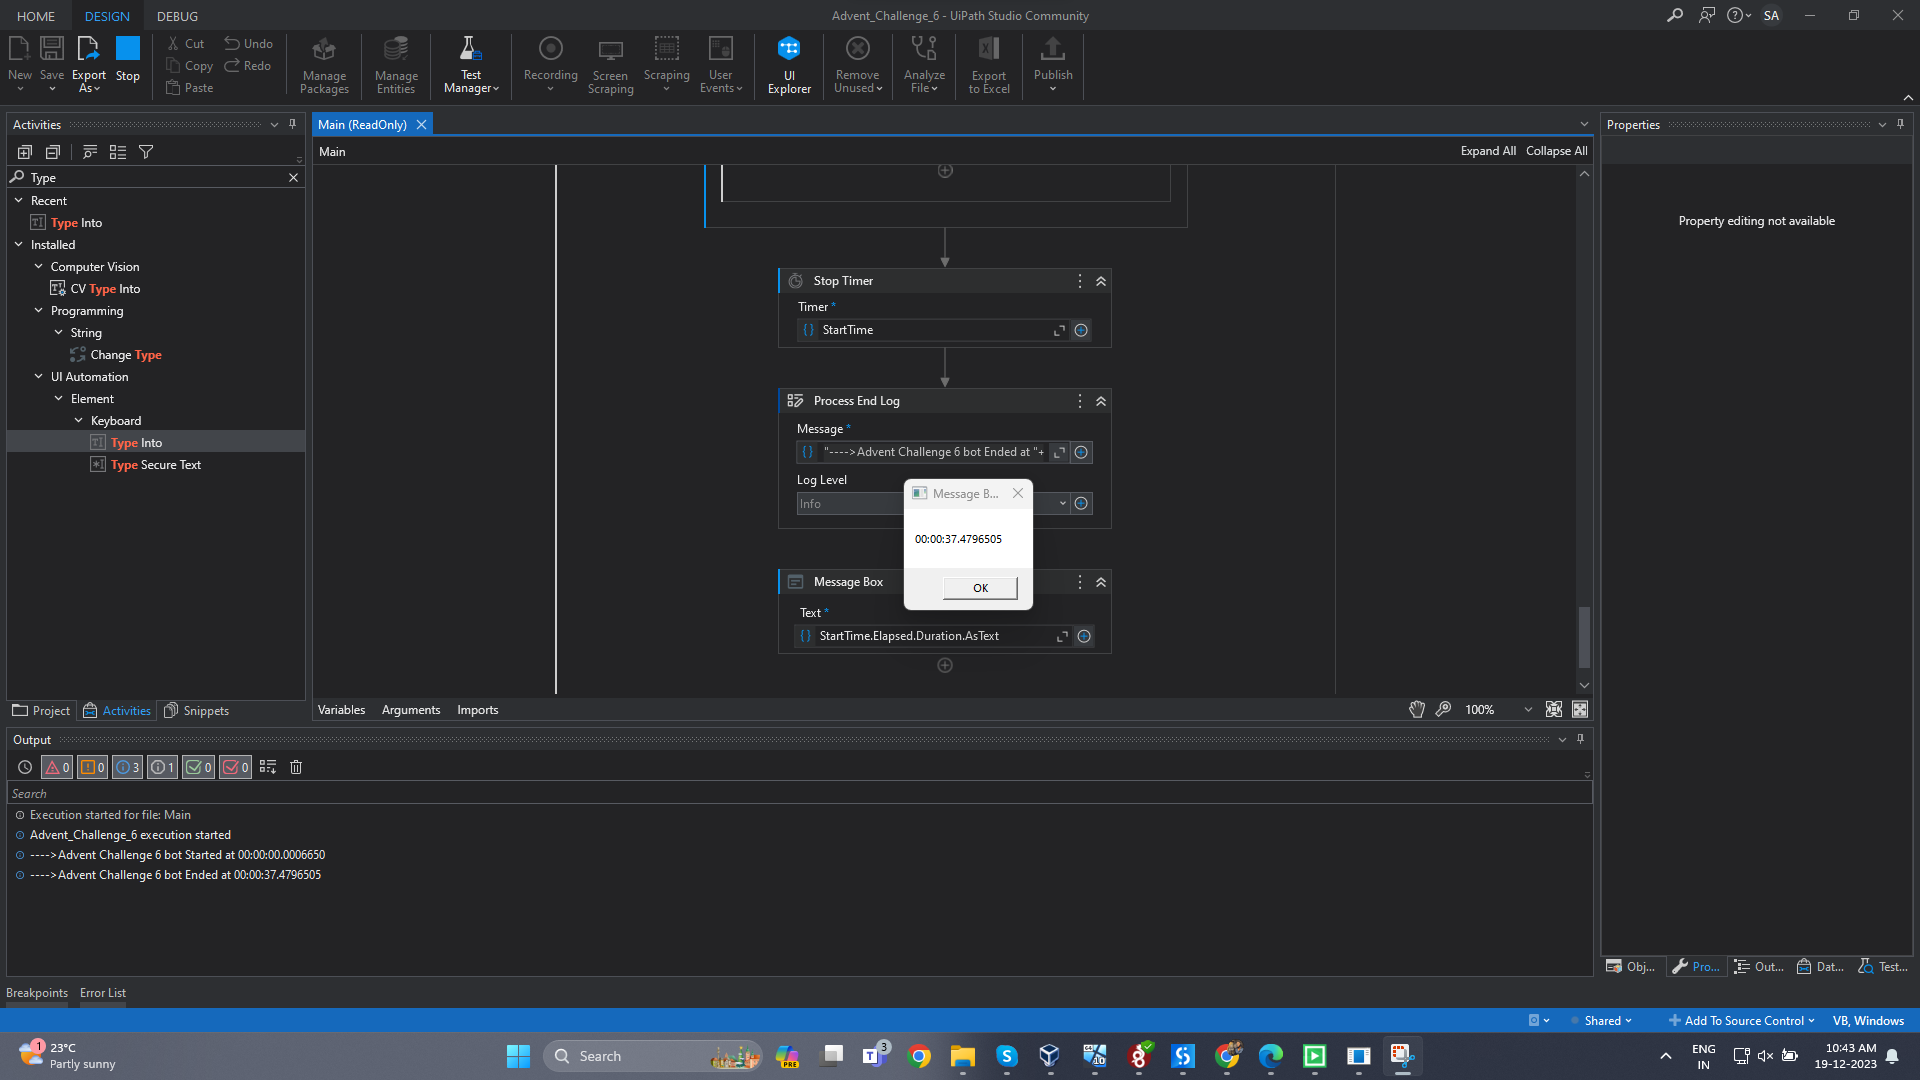Viewport: 1920px width, 1080px height.
Task: Toggle the errors filter in Output panel
Action: 57,767
